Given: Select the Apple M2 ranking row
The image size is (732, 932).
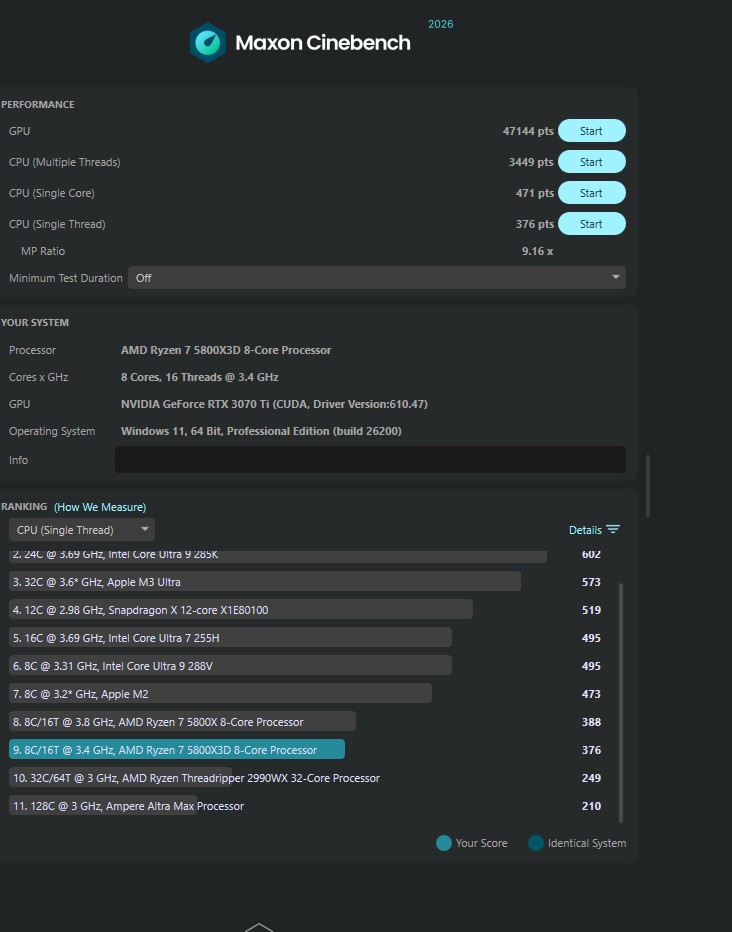Looking at the screenshot, I should click(220, 693).
